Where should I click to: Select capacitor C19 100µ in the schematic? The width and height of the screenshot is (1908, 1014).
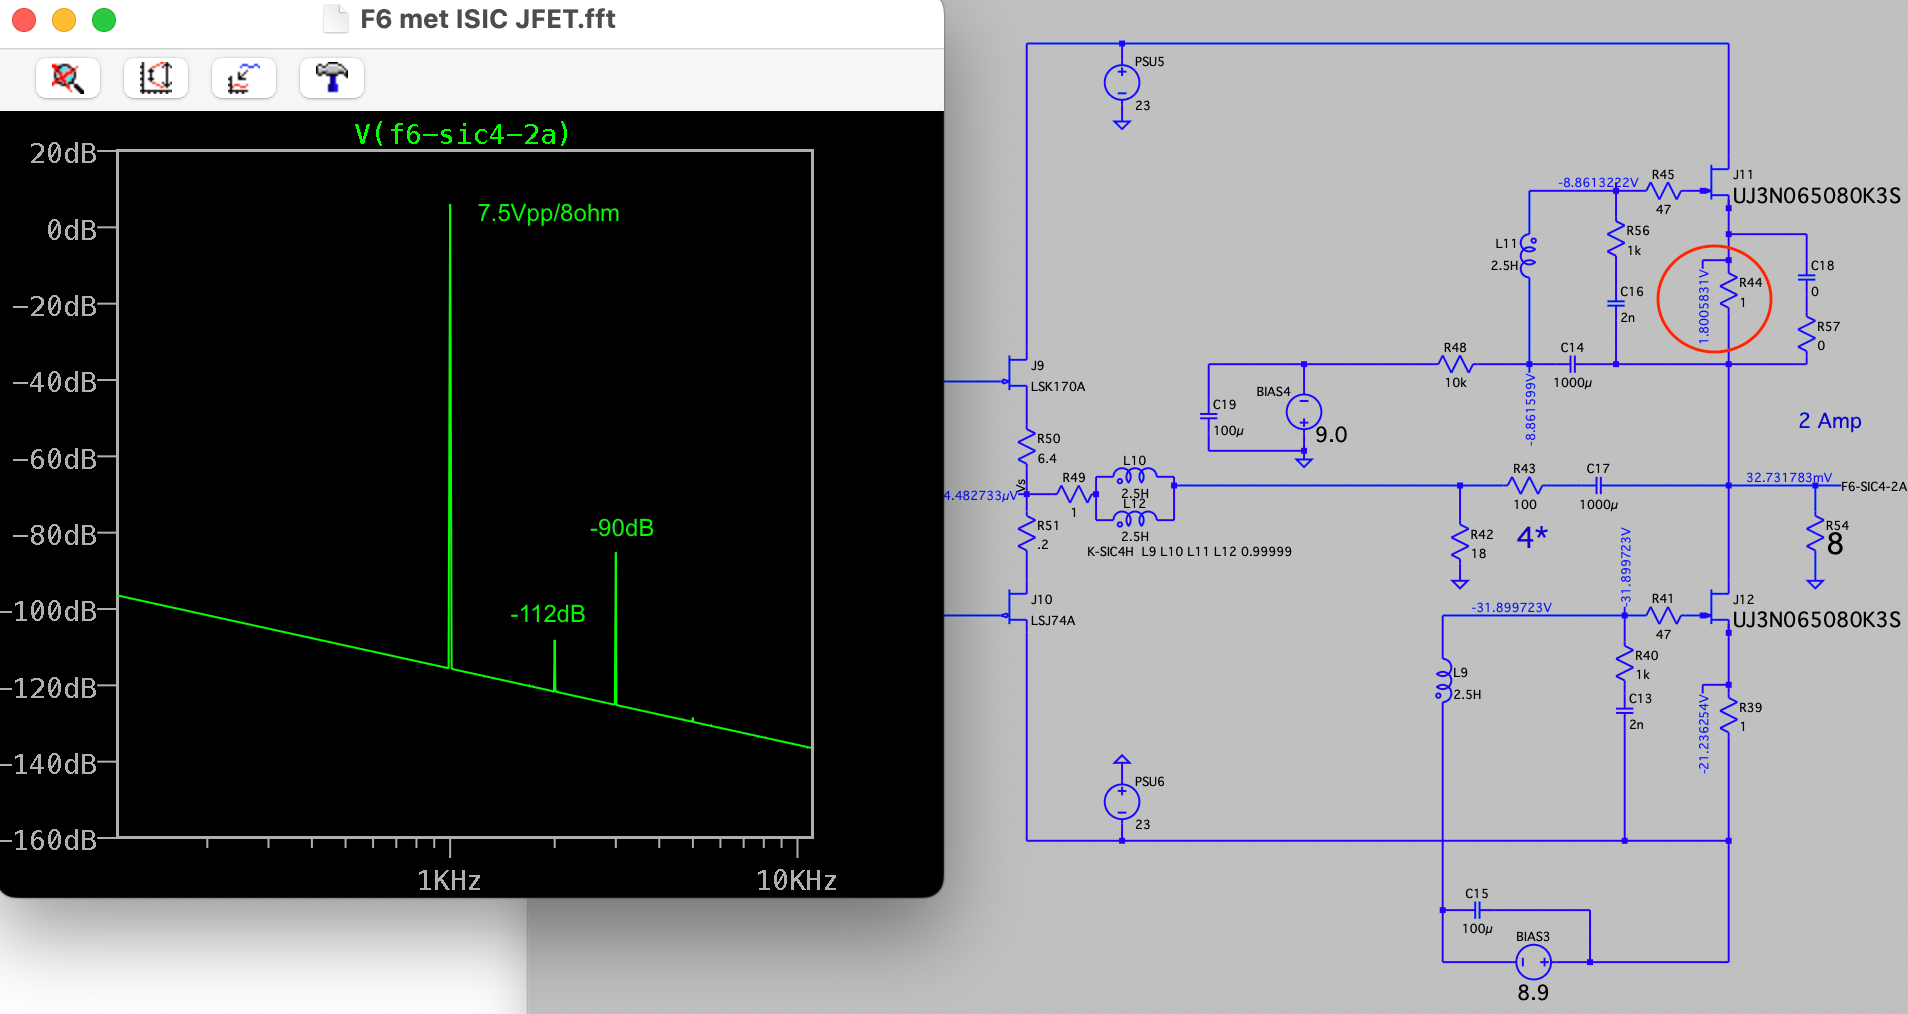(1208, 416)
